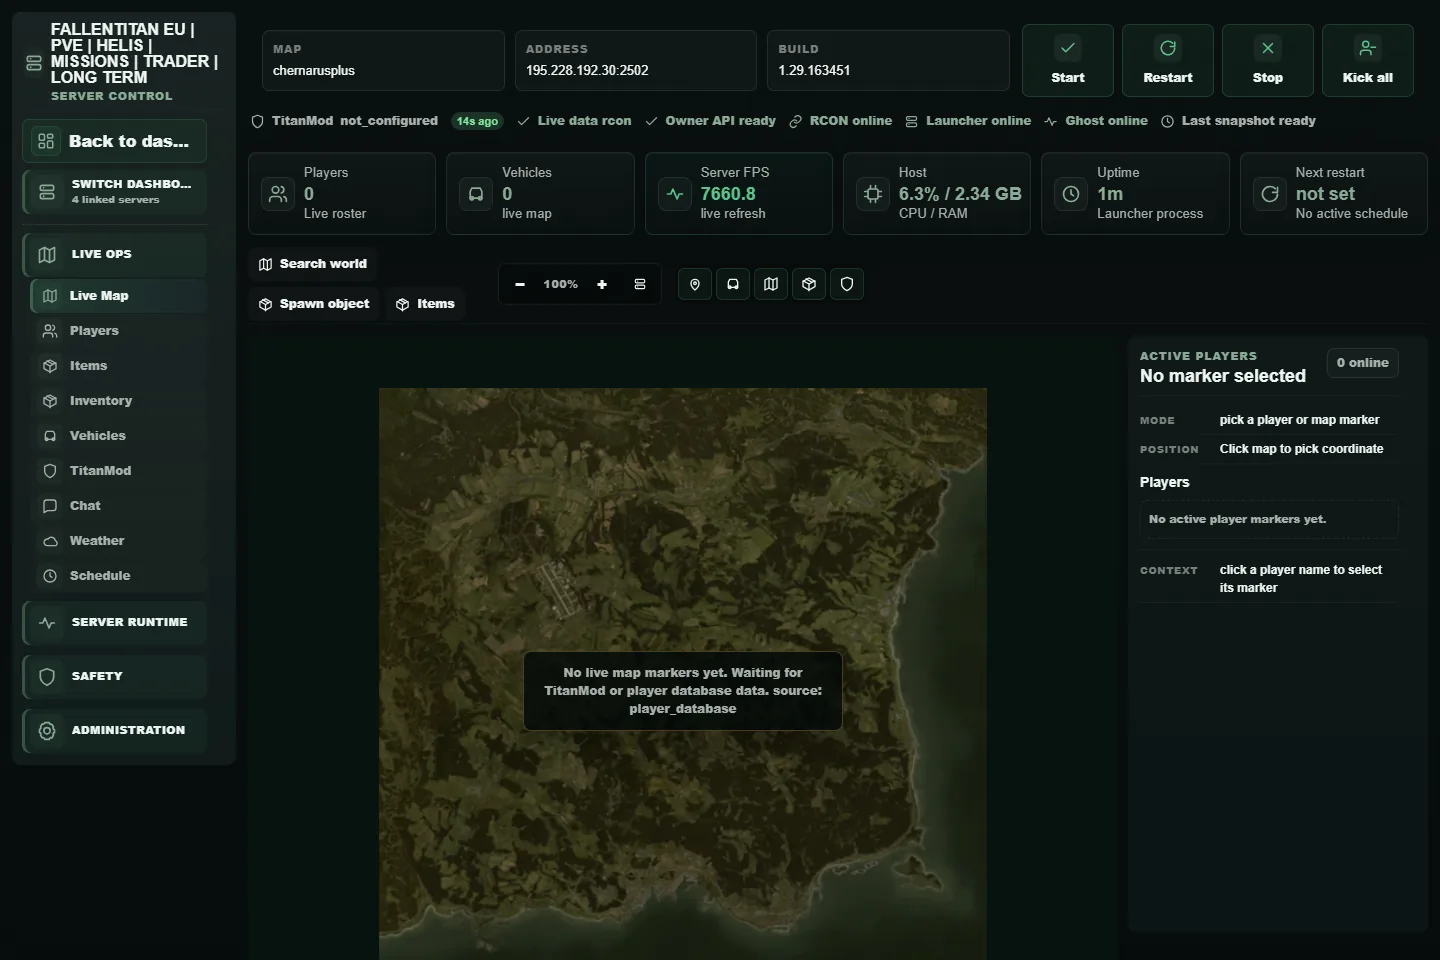
Task: Toggle the folded map layer icon
Action: (771, 285)
